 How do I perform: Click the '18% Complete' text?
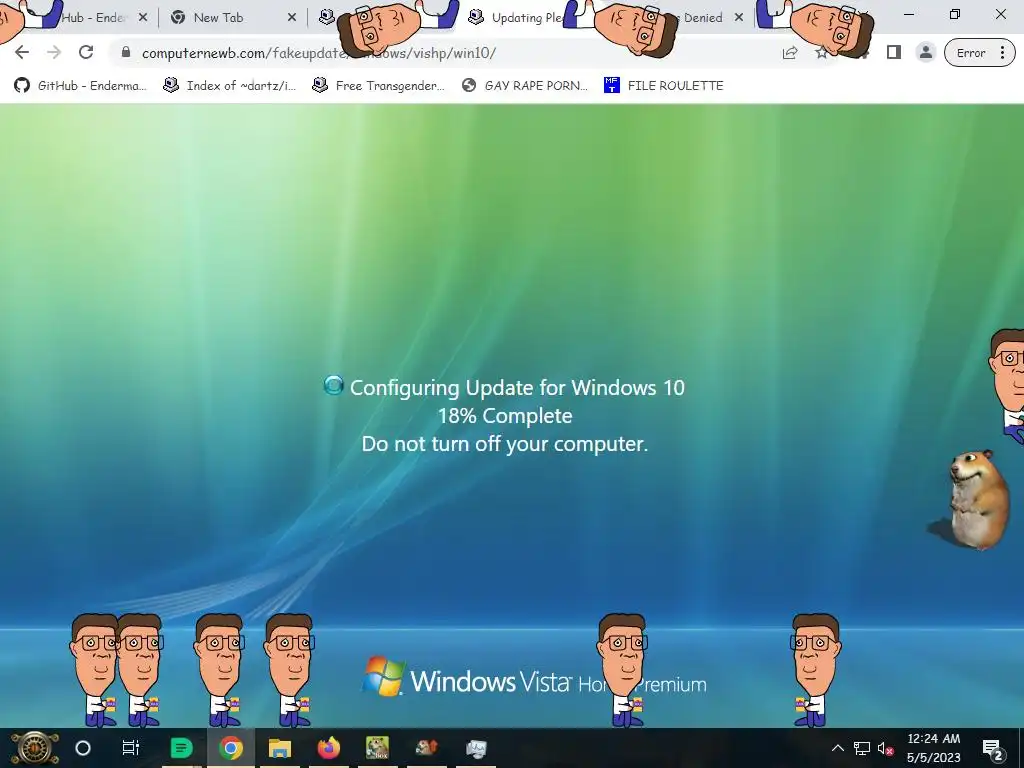[505, 415]
